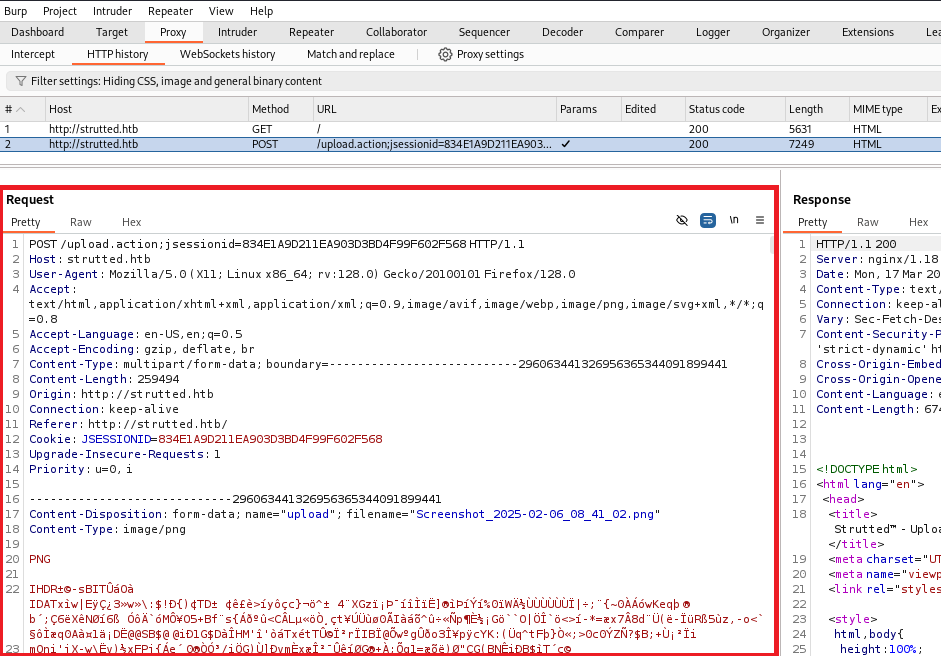The width and height of the screenshot is (941, 656).
Task: Switch to the Repeater tool tab
Action: click(x=311, y=32)
